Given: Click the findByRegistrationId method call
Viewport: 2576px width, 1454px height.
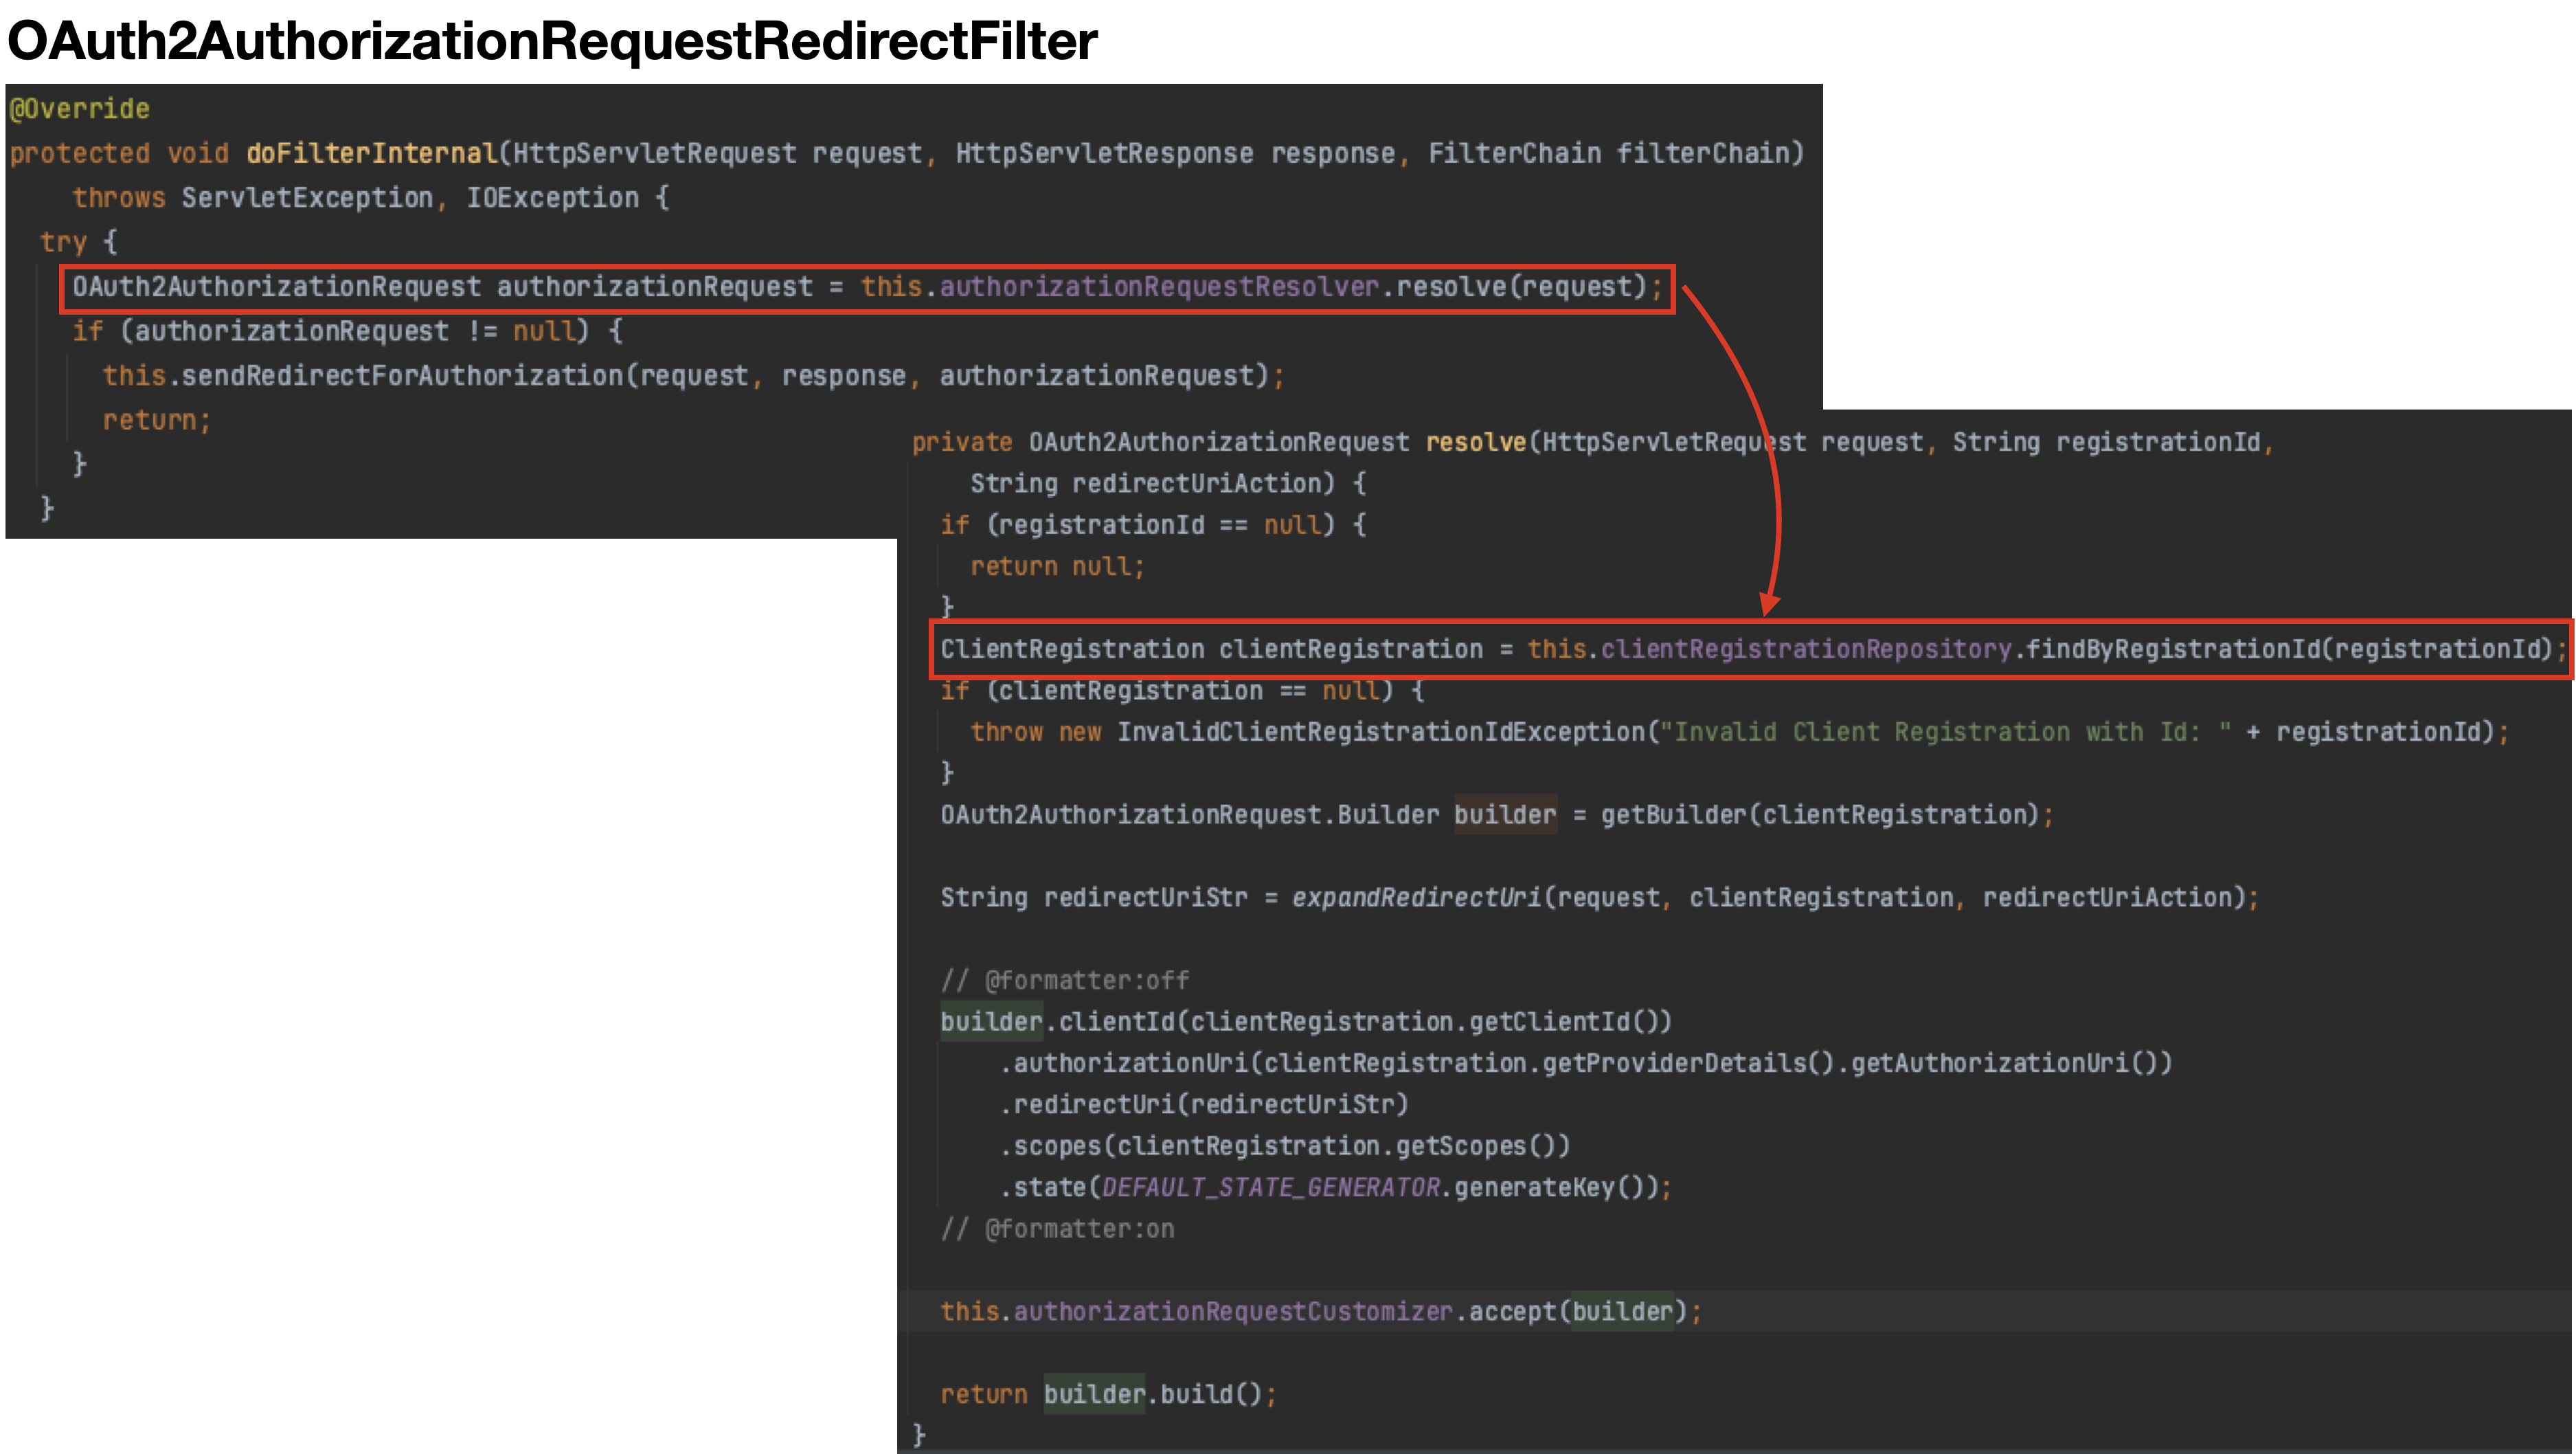Looking at the screenshot, I should (2173, 649).
